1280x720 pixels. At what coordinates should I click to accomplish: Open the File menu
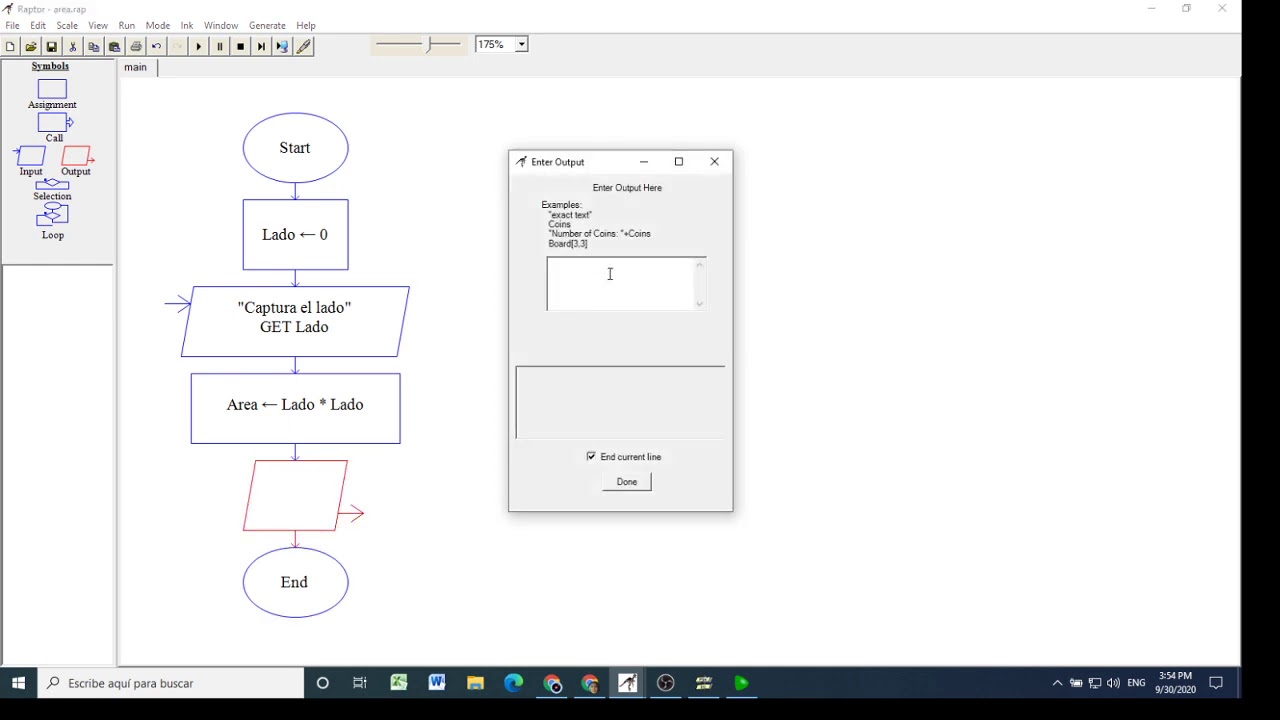[x=12, y=25]
